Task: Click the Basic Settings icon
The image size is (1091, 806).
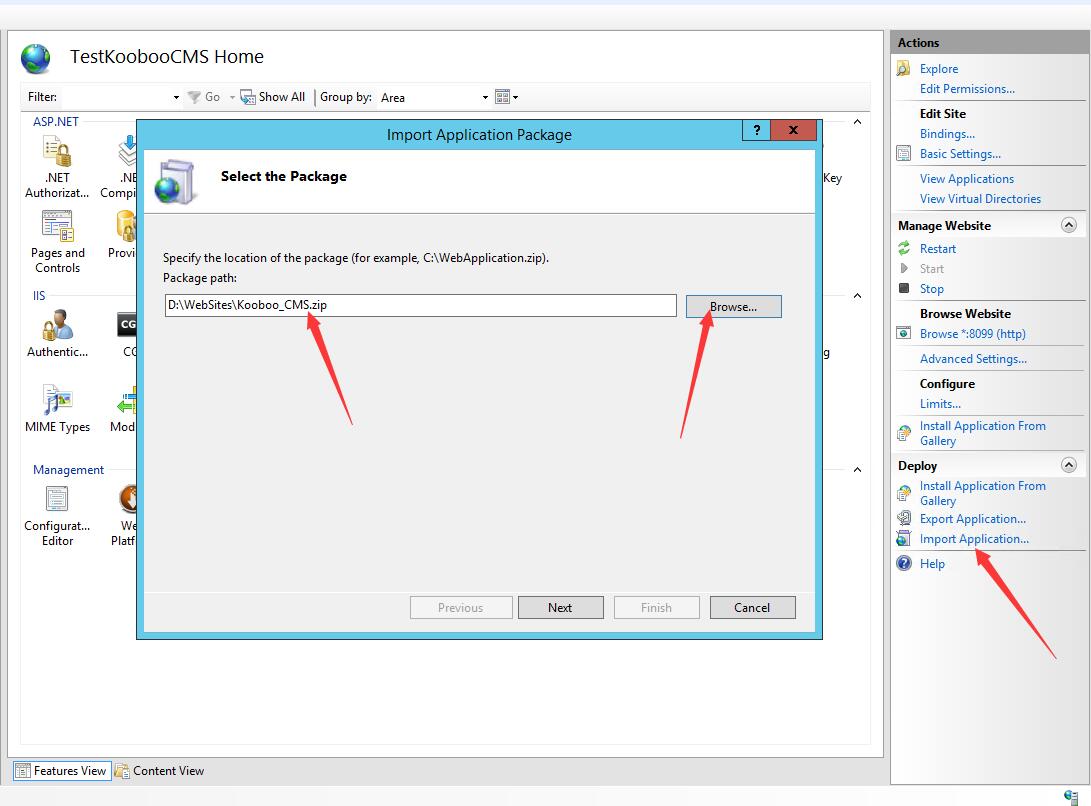Action: 903,154
